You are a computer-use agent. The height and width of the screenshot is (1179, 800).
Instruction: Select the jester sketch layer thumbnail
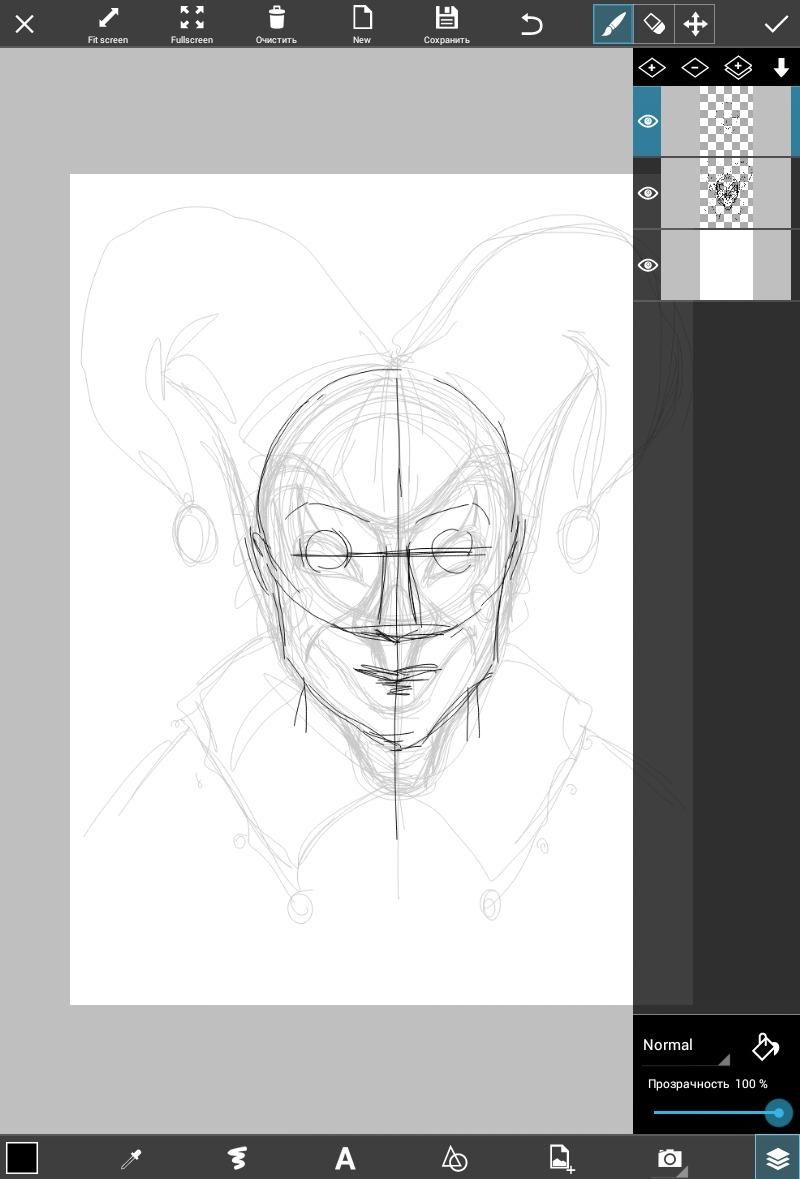coord(726,193)
